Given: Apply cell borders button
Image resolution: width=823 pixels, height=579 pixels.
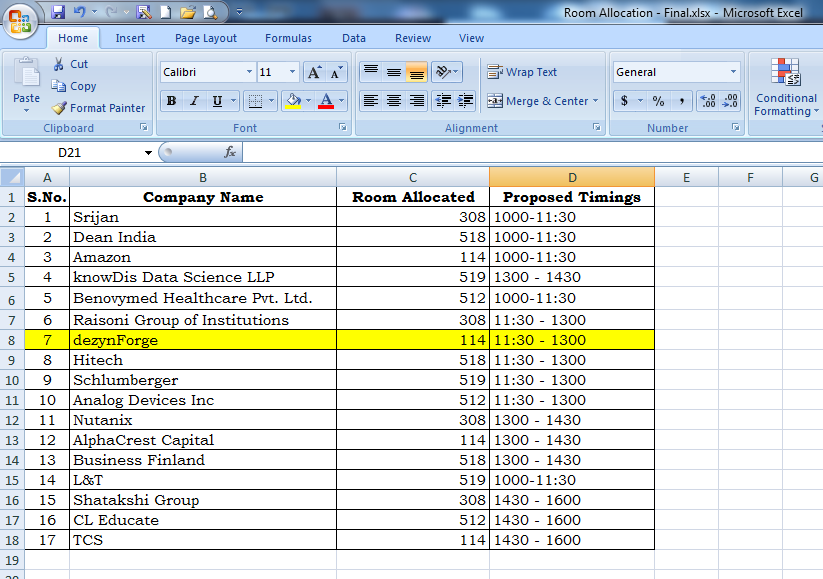Looking at the screenshot, I should (255, 101).
